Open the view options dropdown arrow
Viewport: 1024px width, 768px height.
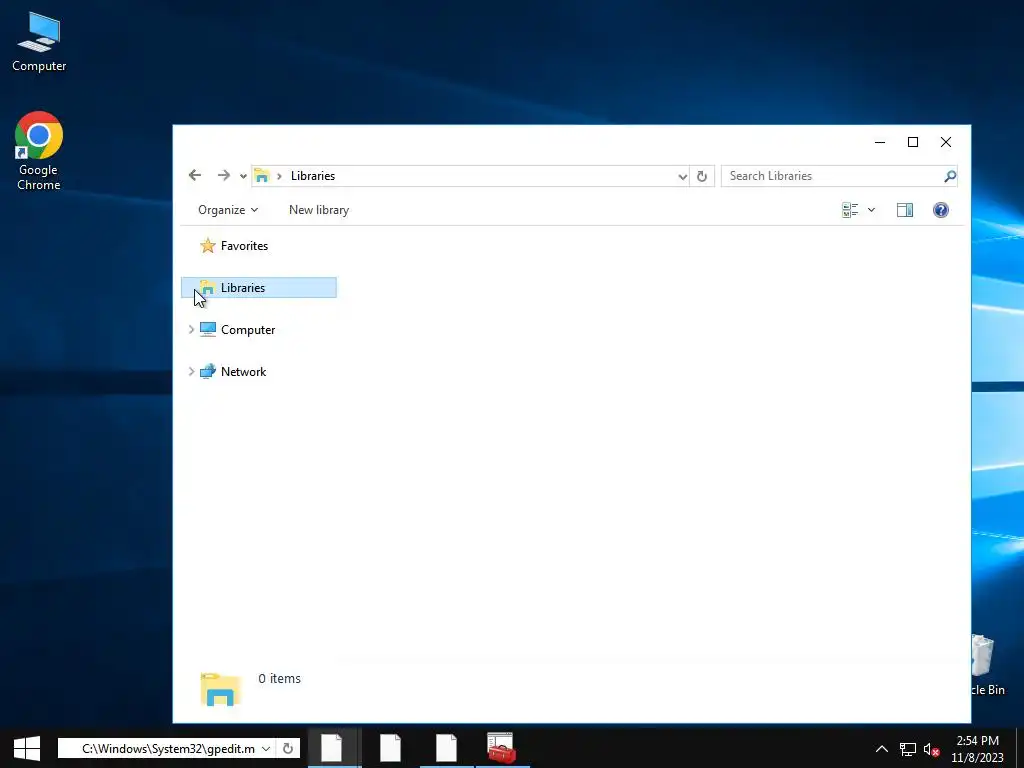pyautogui.click(x=871, y=210)
